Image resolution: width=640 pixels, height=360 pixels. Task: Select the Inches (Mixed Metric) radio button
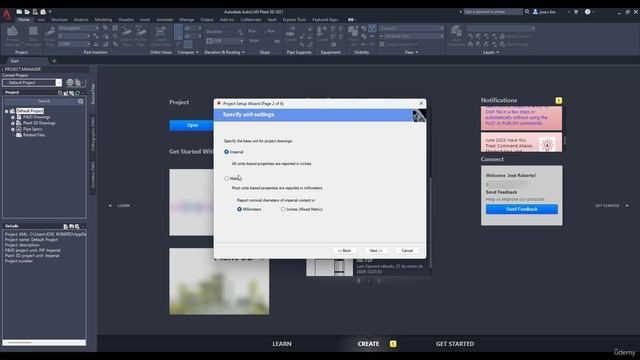[x=283, y=209]
